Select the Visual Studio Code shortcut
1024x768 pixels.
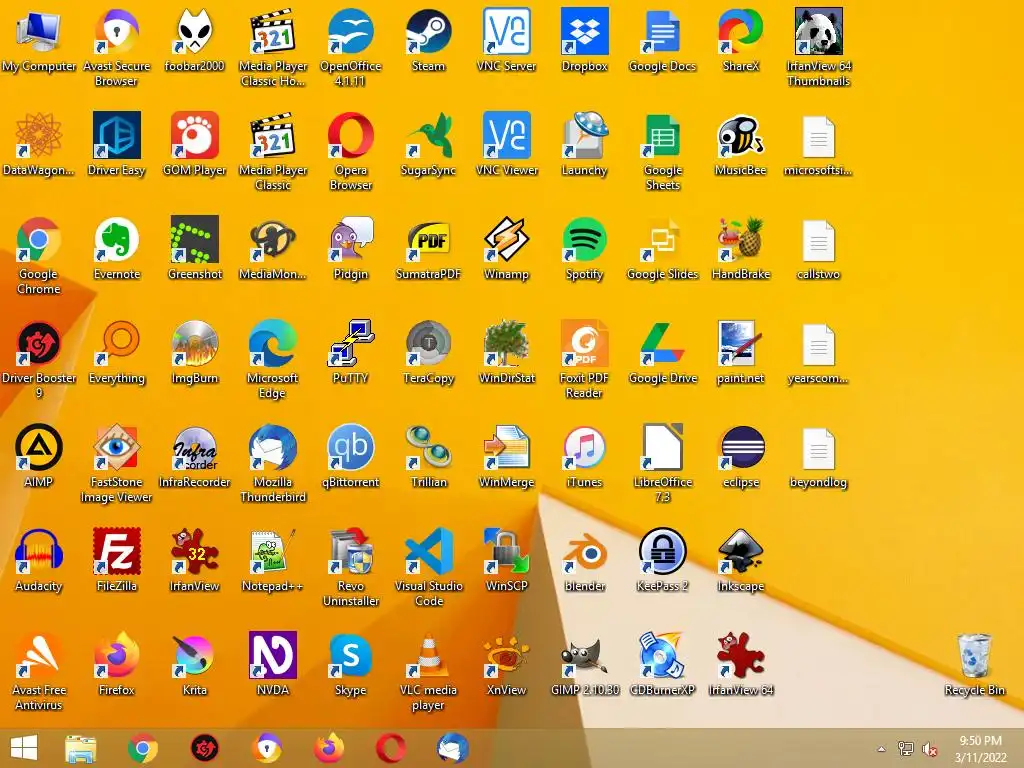pos(428,552)
